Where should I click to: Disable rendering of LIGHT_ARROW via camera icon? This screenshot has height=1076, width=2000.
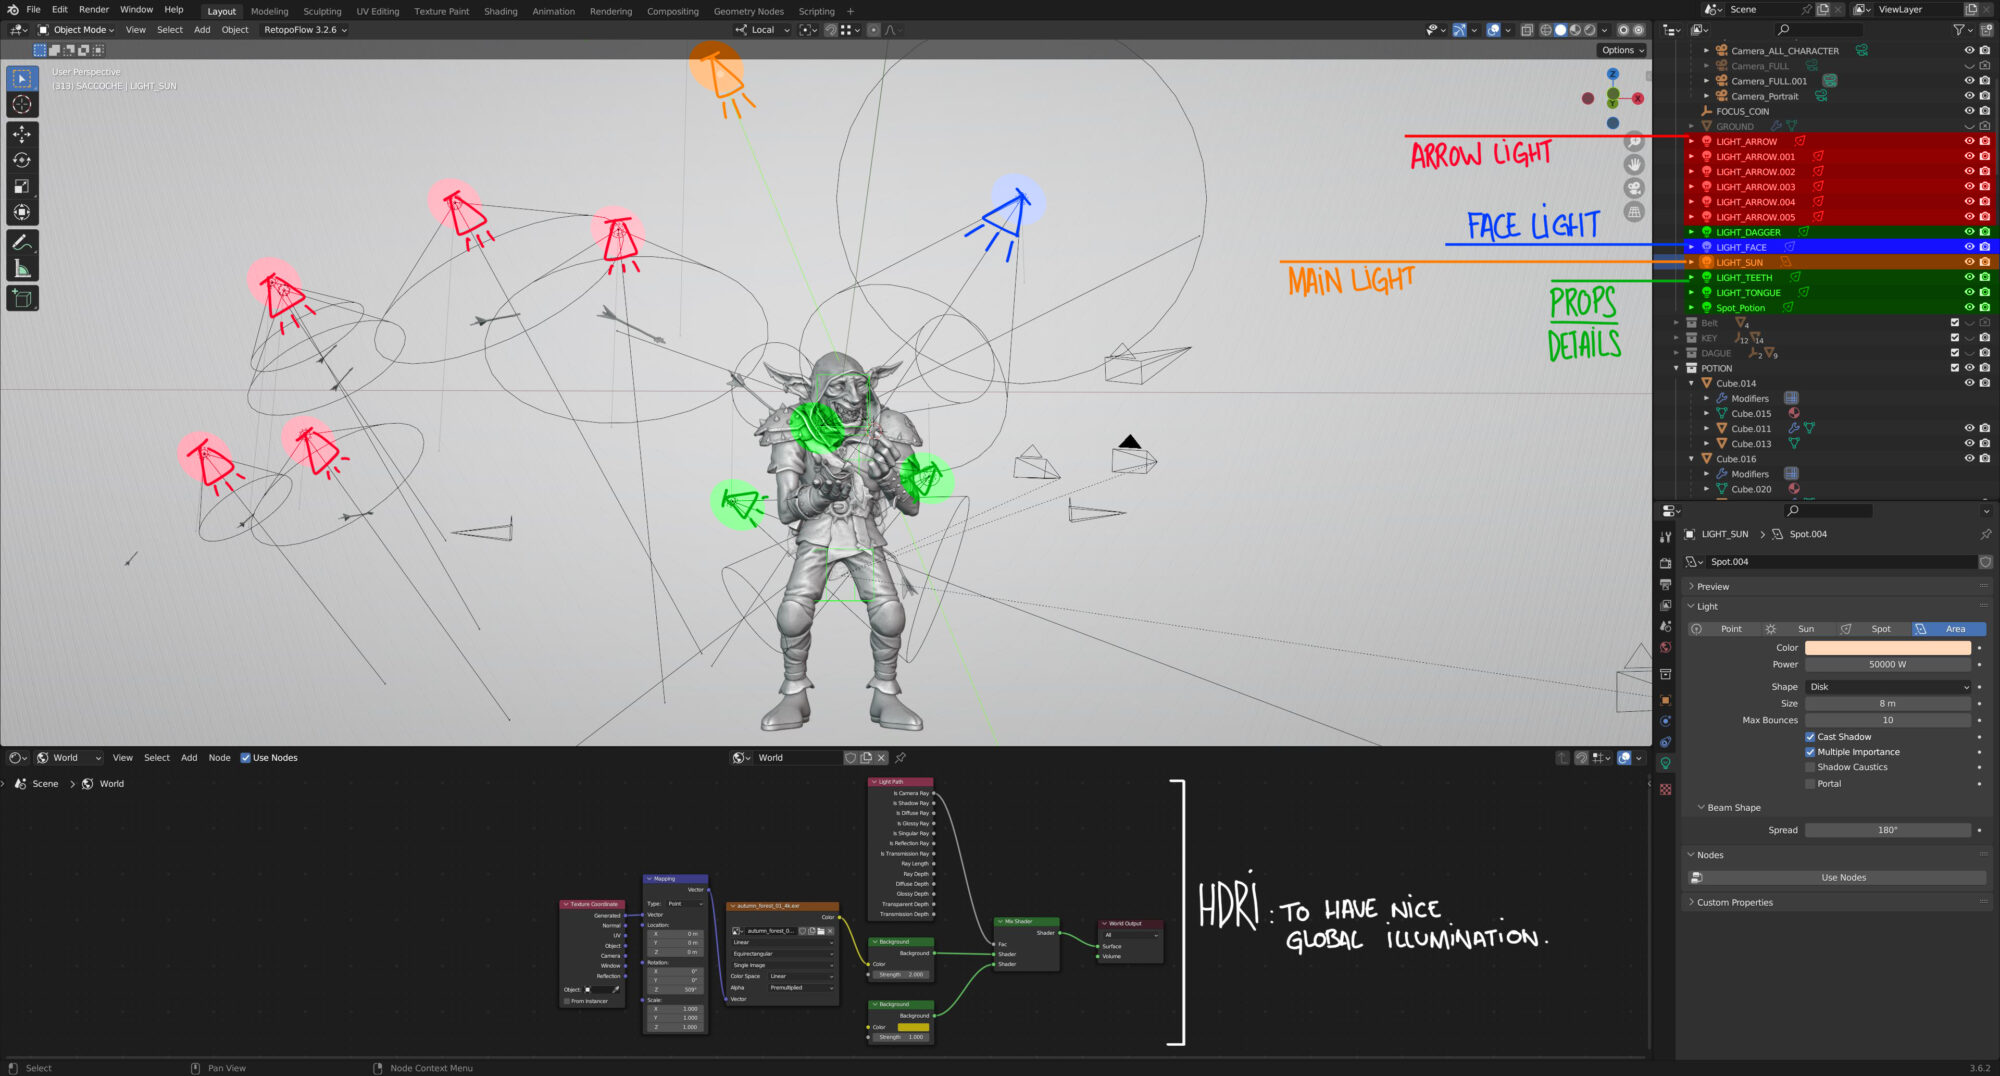tap(1985, 141)
